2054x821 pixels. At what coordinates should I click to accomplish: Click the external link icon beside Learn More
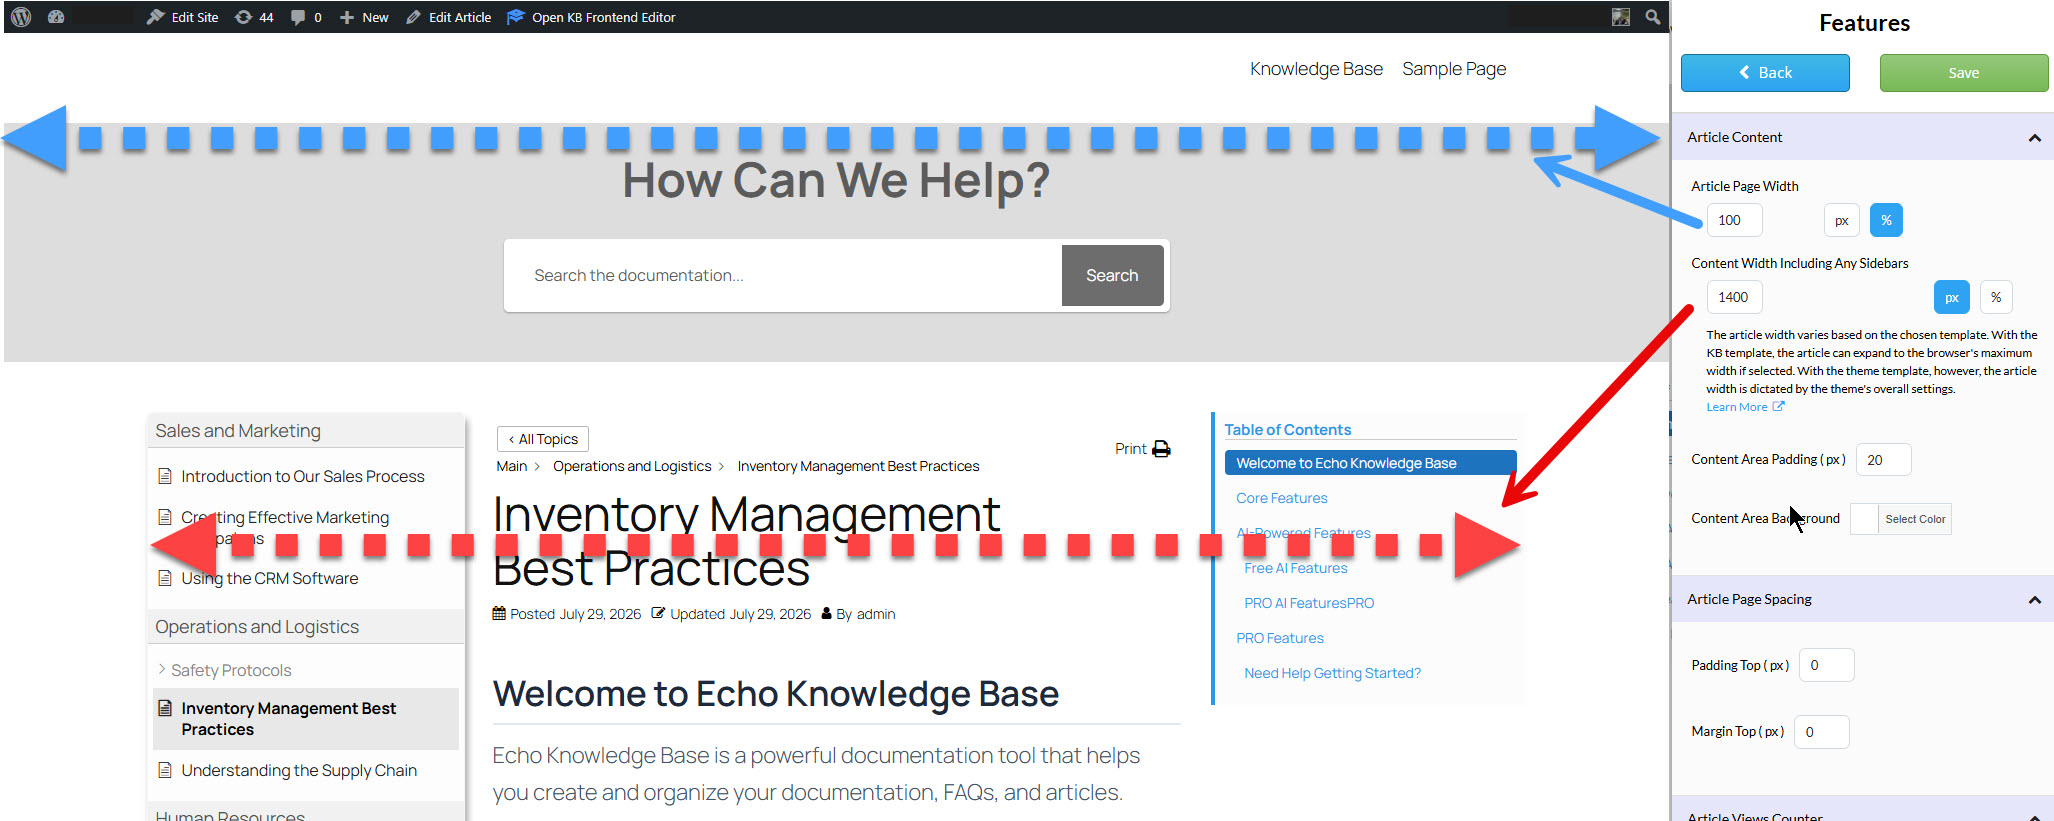[1778, 407]
